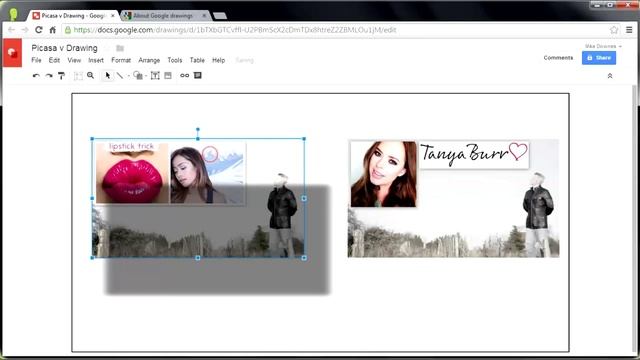Open the user account dropdown
Screen dimensions: 640x360
(x=603, y=47)
